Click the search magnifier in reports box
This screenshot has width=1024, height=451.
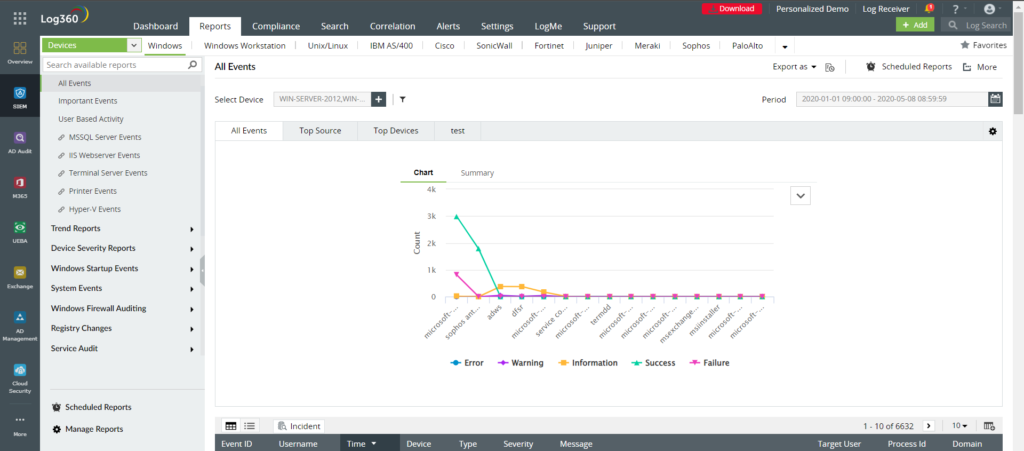[192, 65]
